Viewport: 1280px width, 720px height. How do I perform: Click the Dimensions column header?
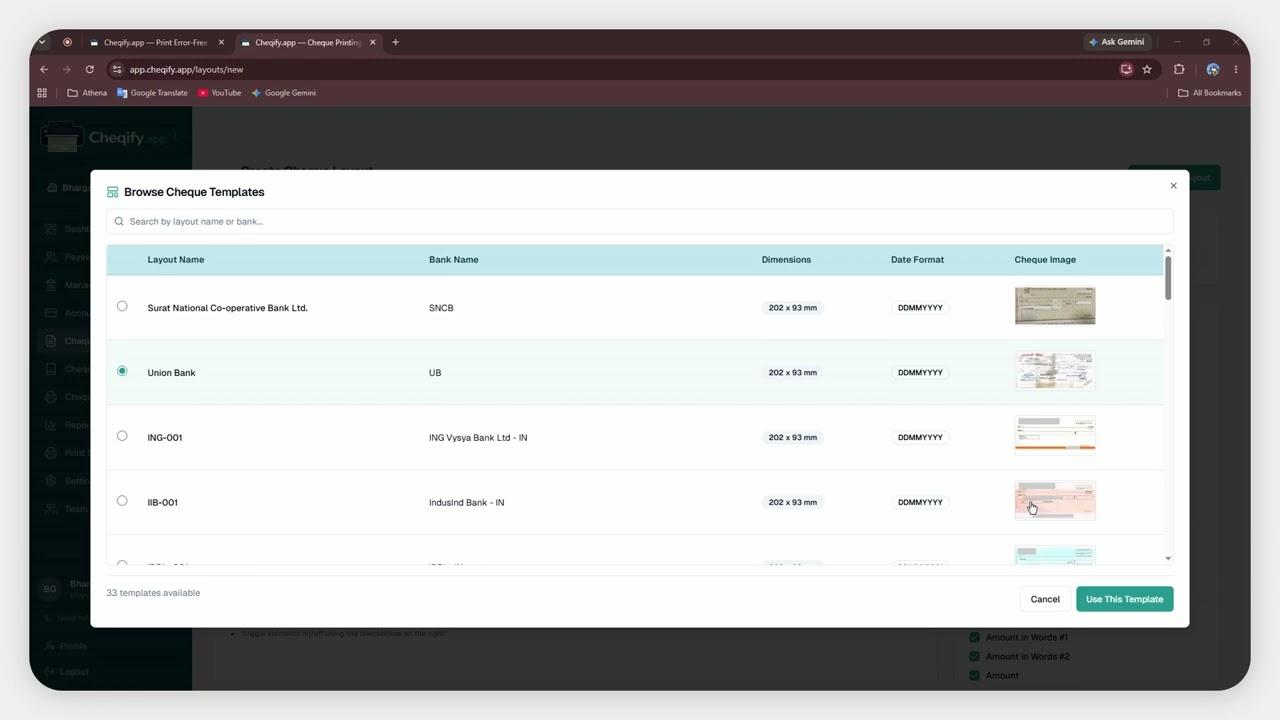(786, 260)
